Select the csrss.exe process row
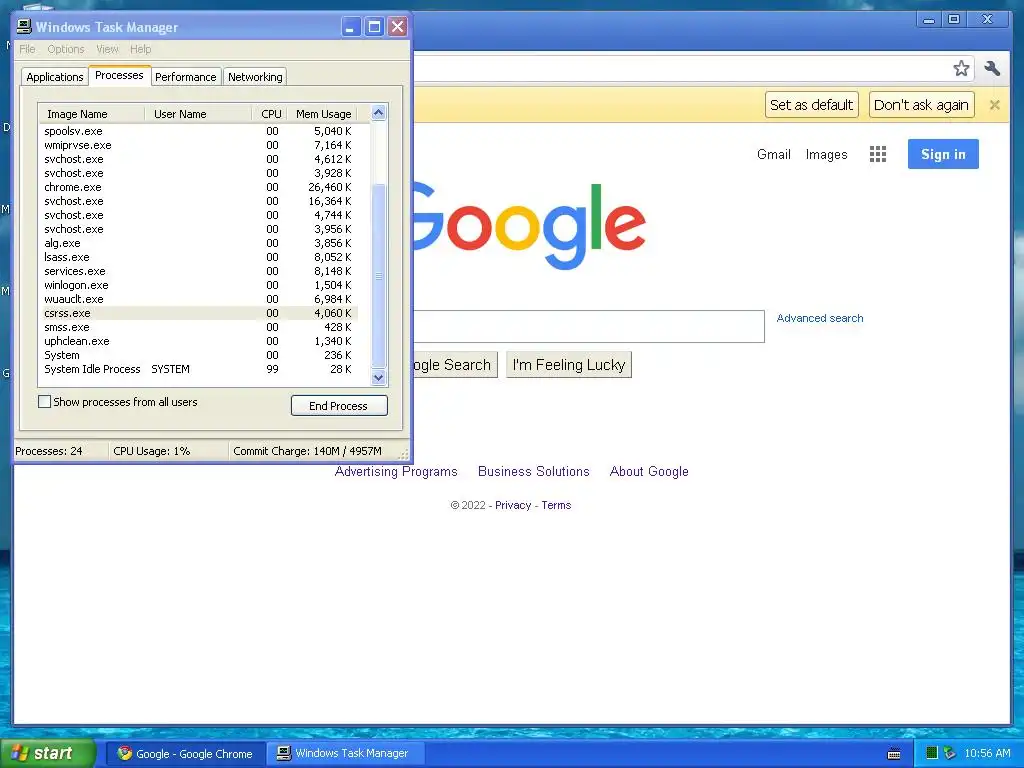Viewport: 1024px width, 768px height. [198, 313]
